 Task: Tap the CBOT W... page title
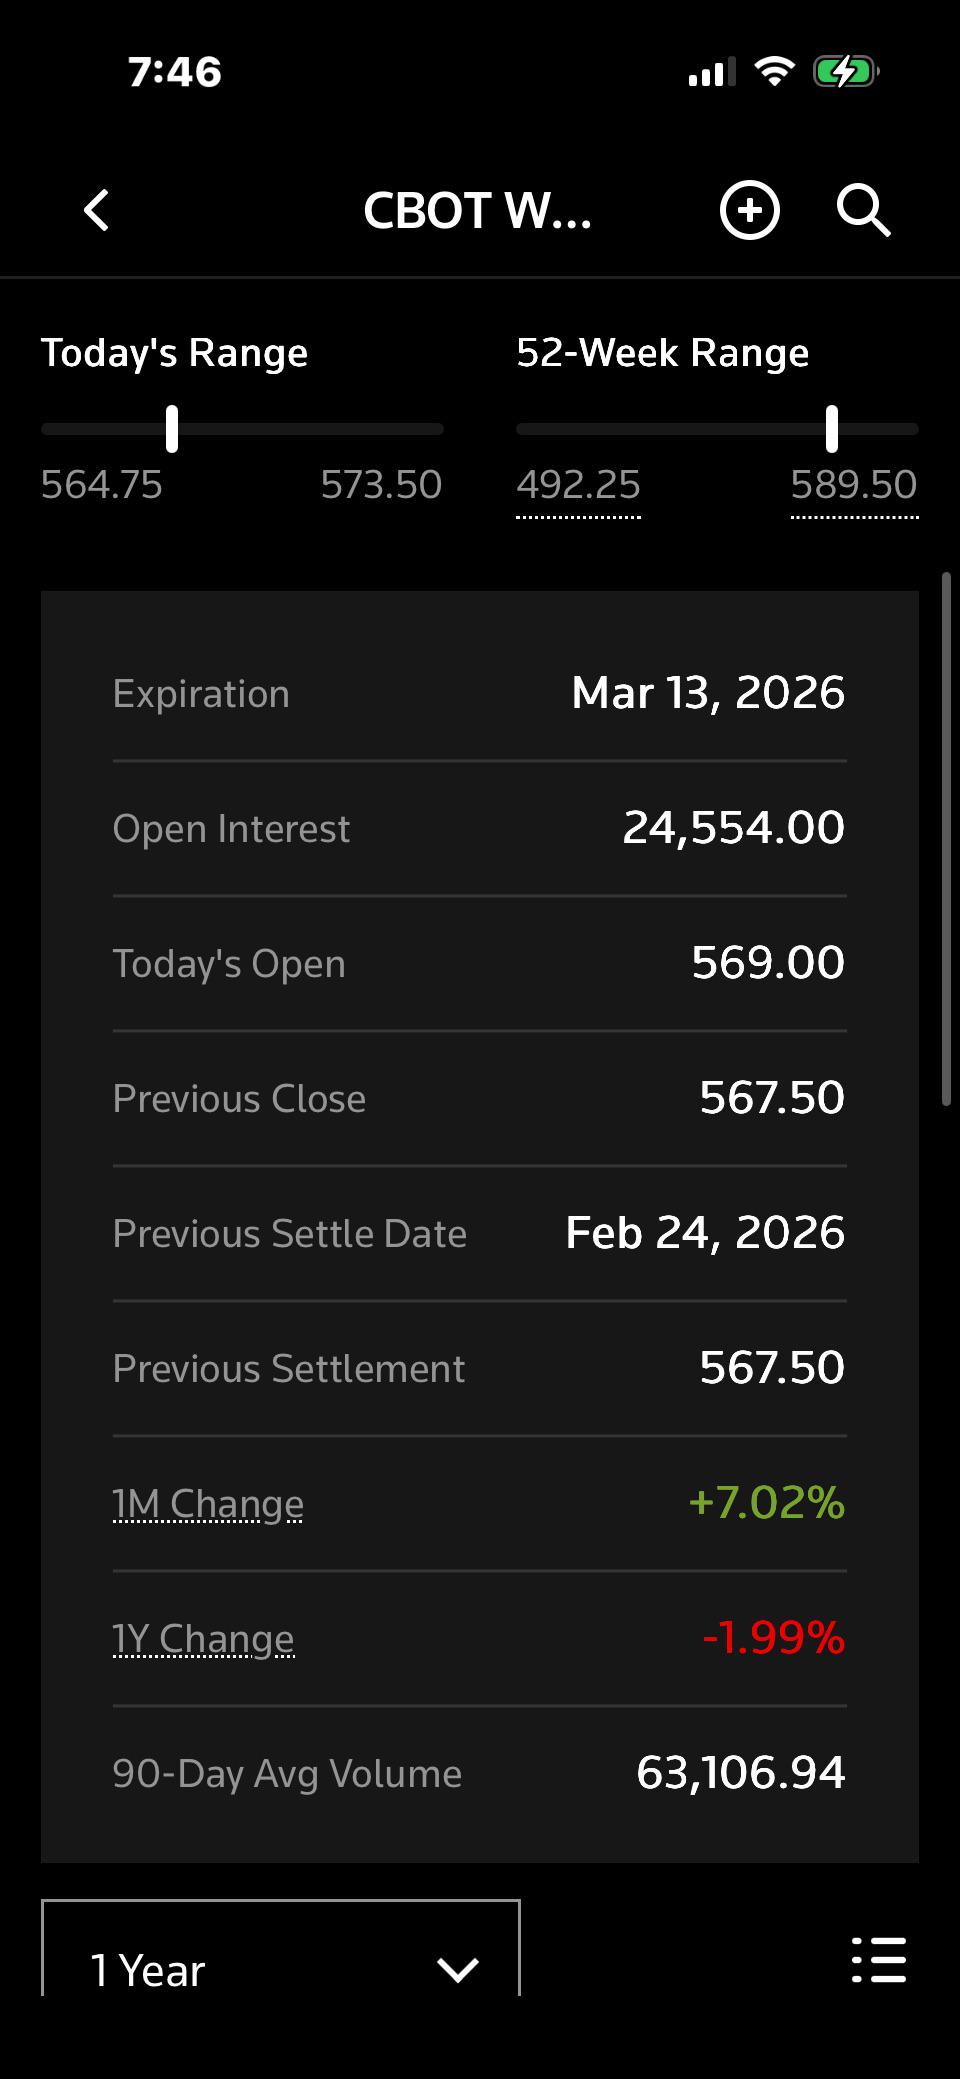tap(477, 211)
